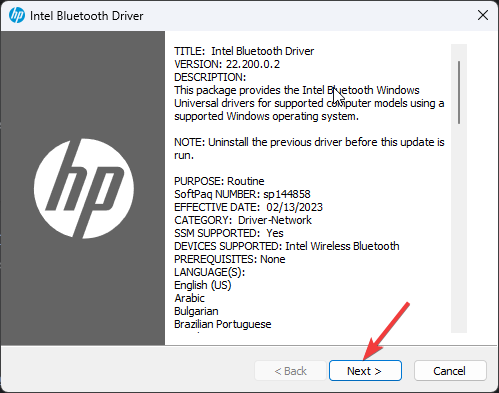Screen dimensions: 499x393
Task: Click the scrollbar thumb in description box
Action: click(459, 92)
